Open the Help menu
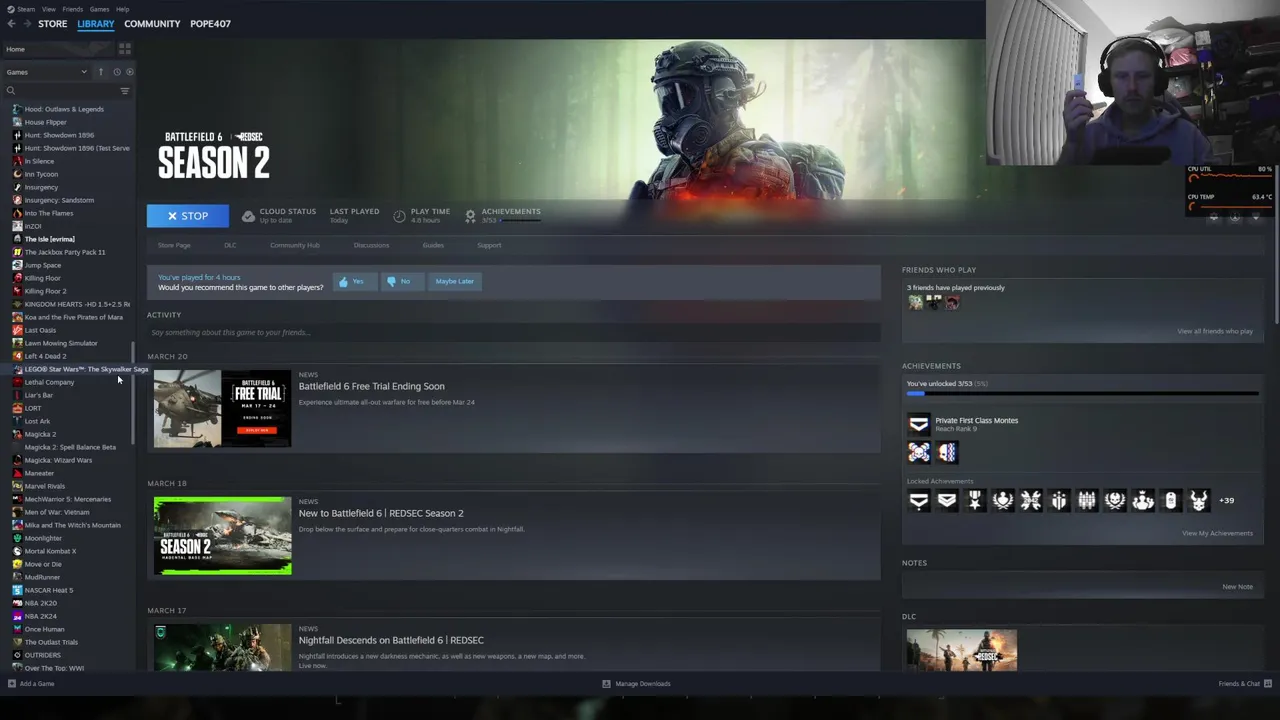The height and width of the screenshot is (720, 1280). [x=122, y=9]
